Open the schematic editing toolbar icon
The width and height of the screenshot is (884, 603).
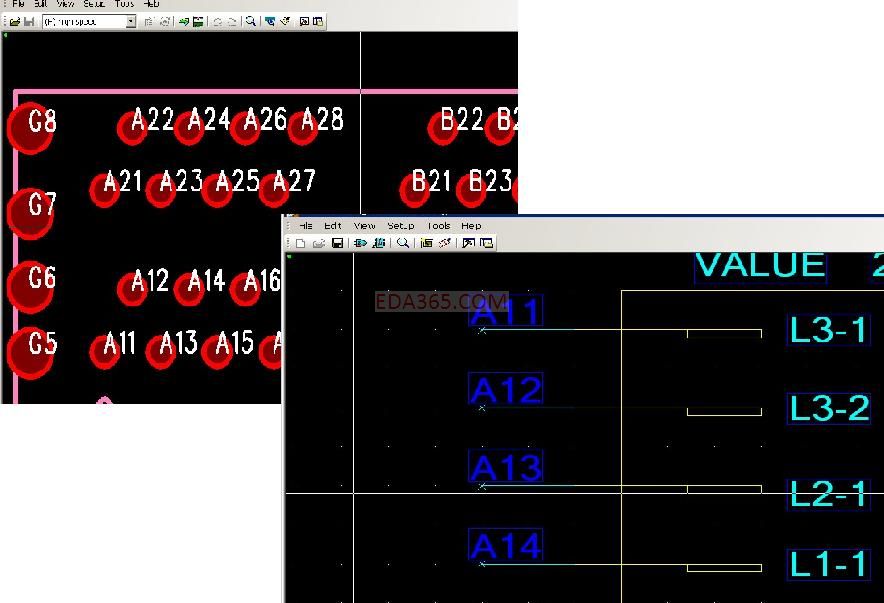(x=379, y=243)
